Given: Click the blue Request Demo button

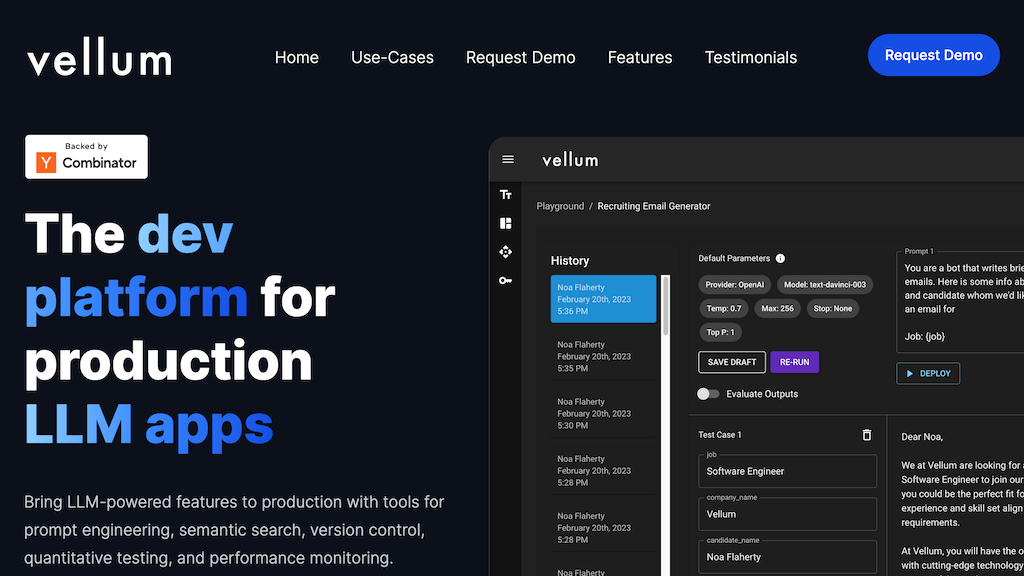Looking at the screenshot, I should coord(933,55).
